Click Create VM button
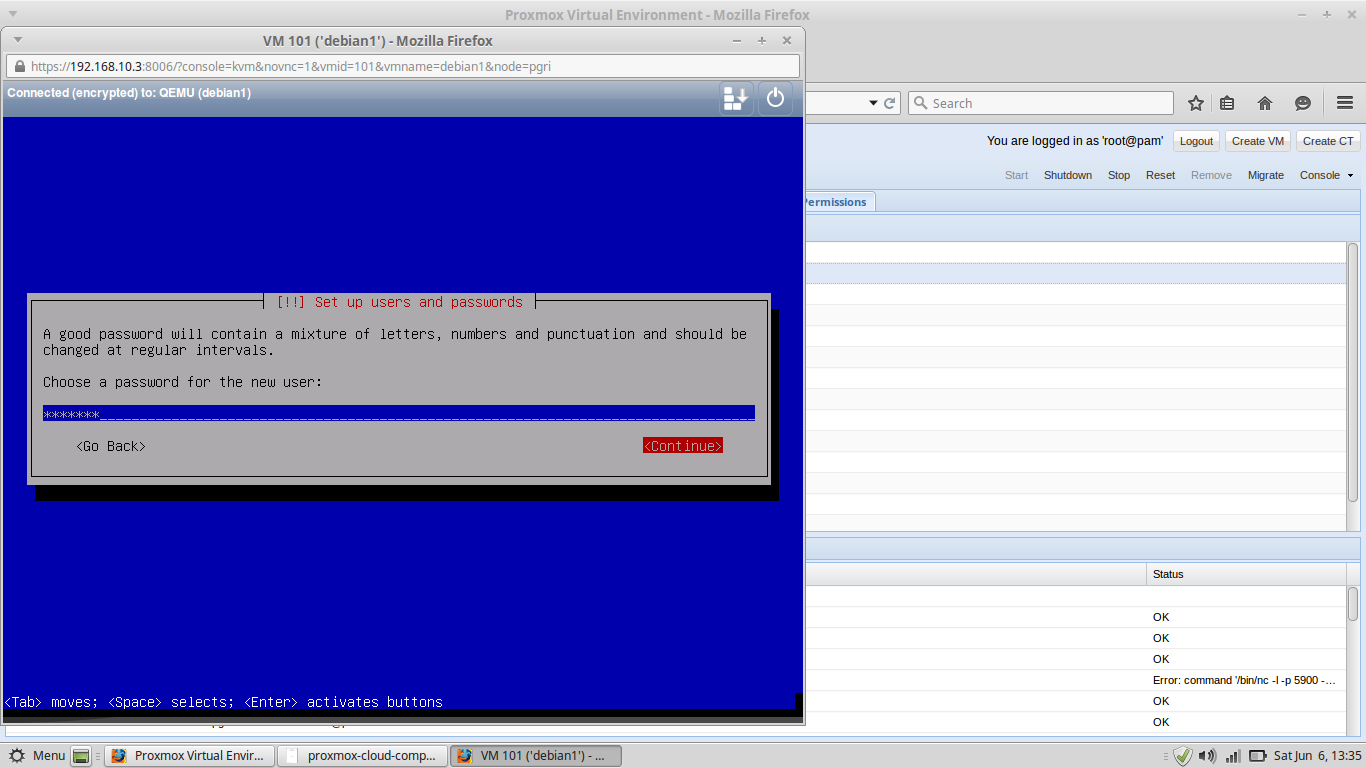This screenshot has width=1366, height=768. coord(1257,141)
